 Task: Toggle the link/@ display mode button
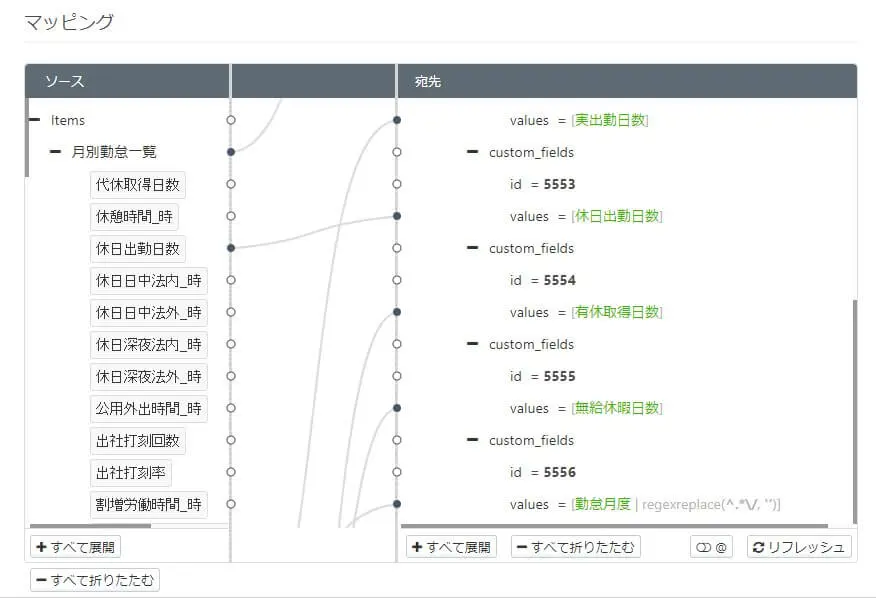click(x=711, y=547)
